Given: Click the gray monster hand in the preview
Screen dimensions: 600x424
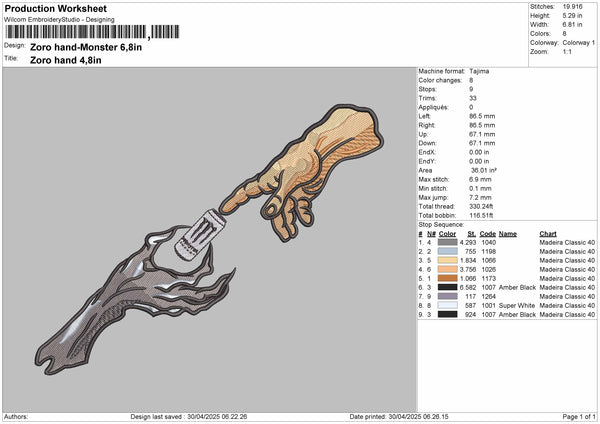Looking at the screenshot, I should [x=134, y=298].
